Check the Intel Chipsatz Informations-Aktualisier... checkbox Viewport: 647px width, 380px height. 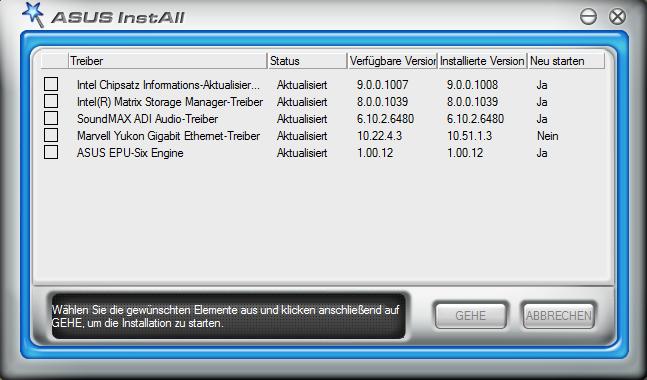(51, 84)
